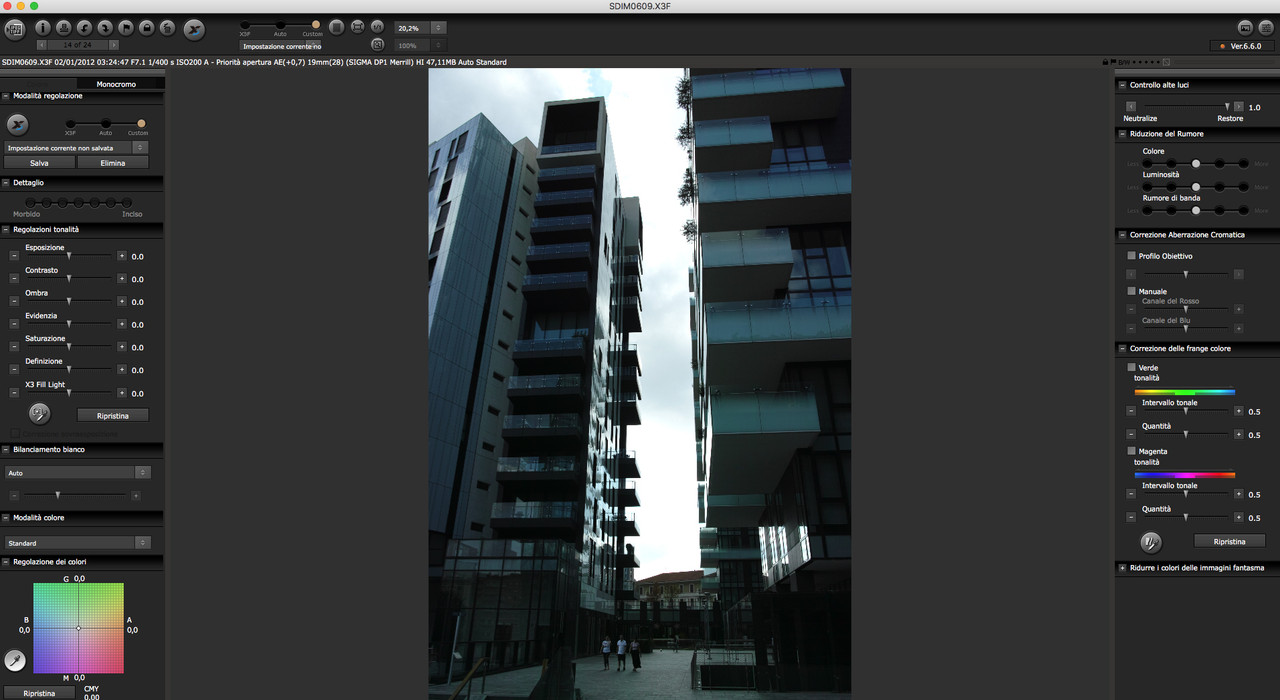Enable the Verde fringe correction checkbox
This screenshot has width=1280, height=700.
click(x=1132, y=367)
